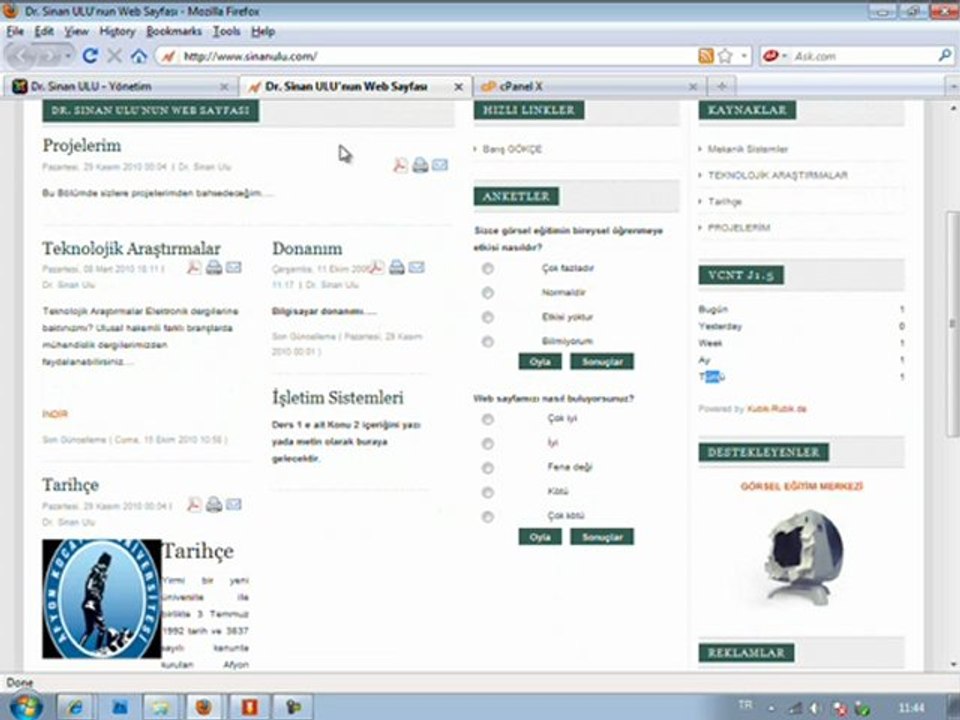Click the Ask.com search engine icon
The width and height of the screenshot is (960, 720).
pos(770,56)
